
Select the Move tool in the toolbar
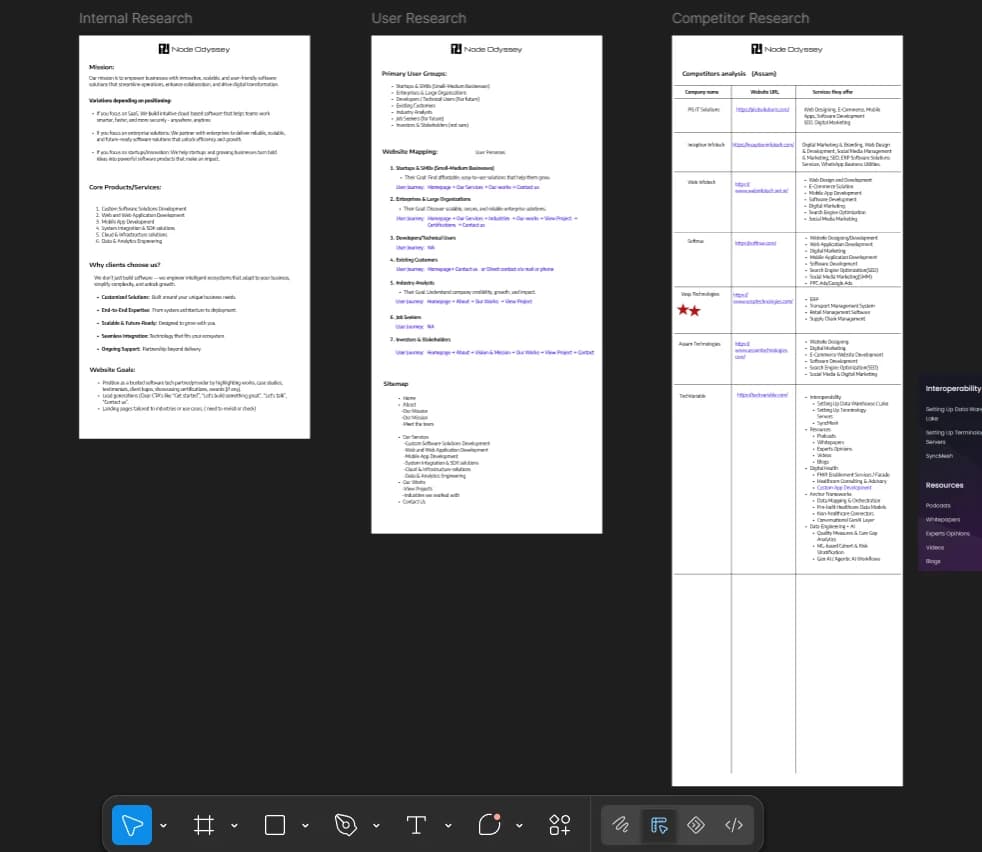tap(132, 824)
